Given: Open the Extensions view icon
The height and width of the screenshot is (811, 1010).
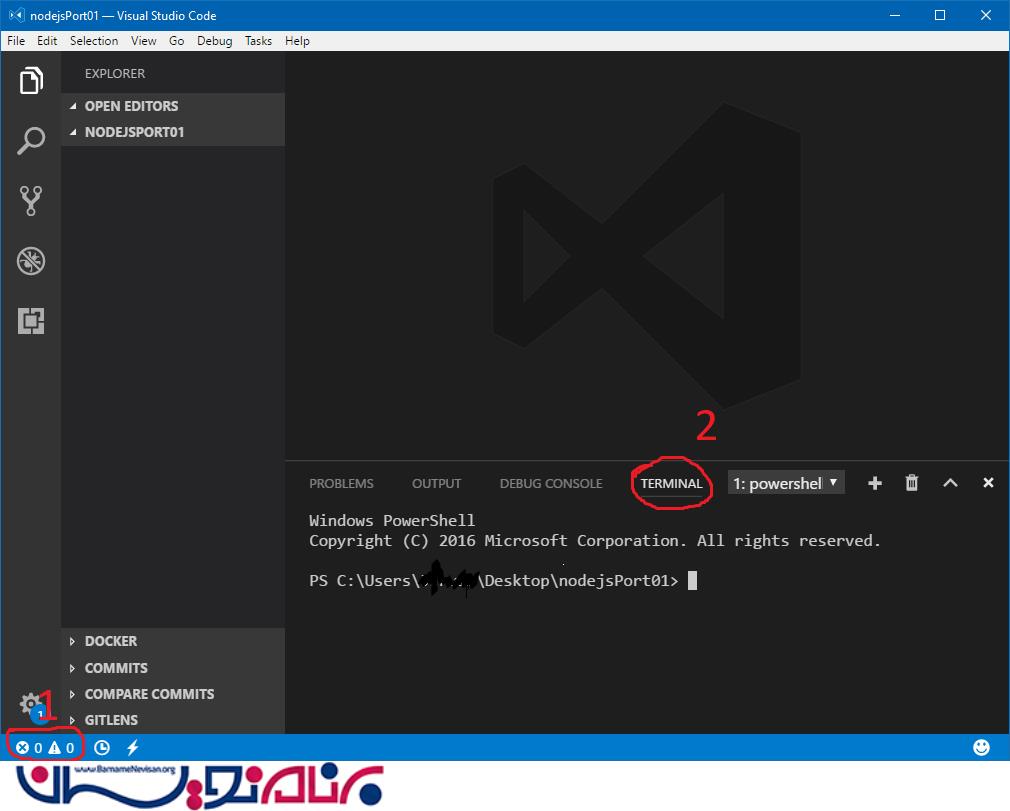Looking at the screenshot, I should click(31, 321).
